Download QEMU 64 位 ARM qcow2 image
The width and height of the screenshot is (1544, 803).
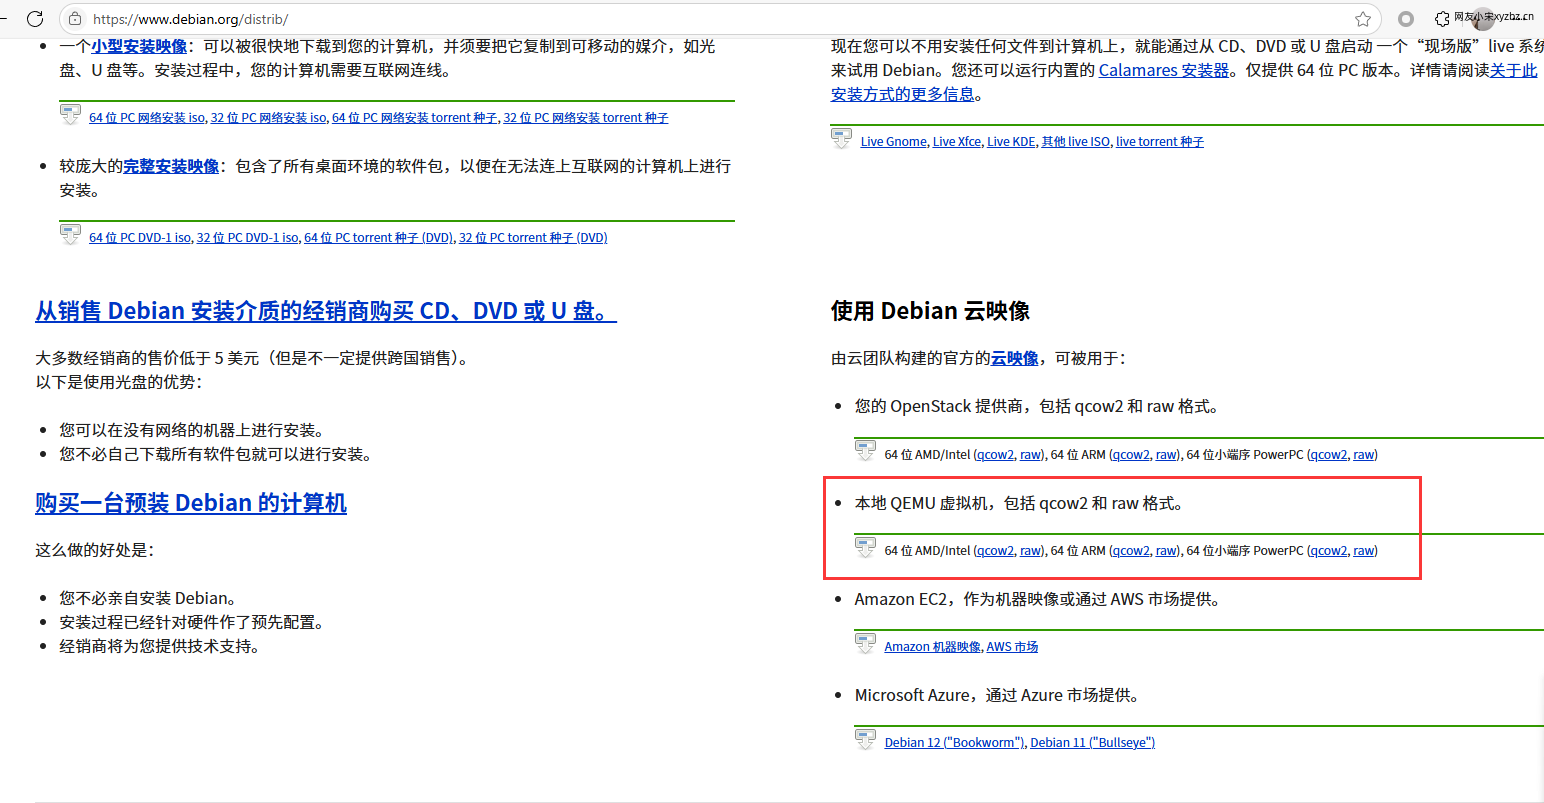[x=1131, y=551]
